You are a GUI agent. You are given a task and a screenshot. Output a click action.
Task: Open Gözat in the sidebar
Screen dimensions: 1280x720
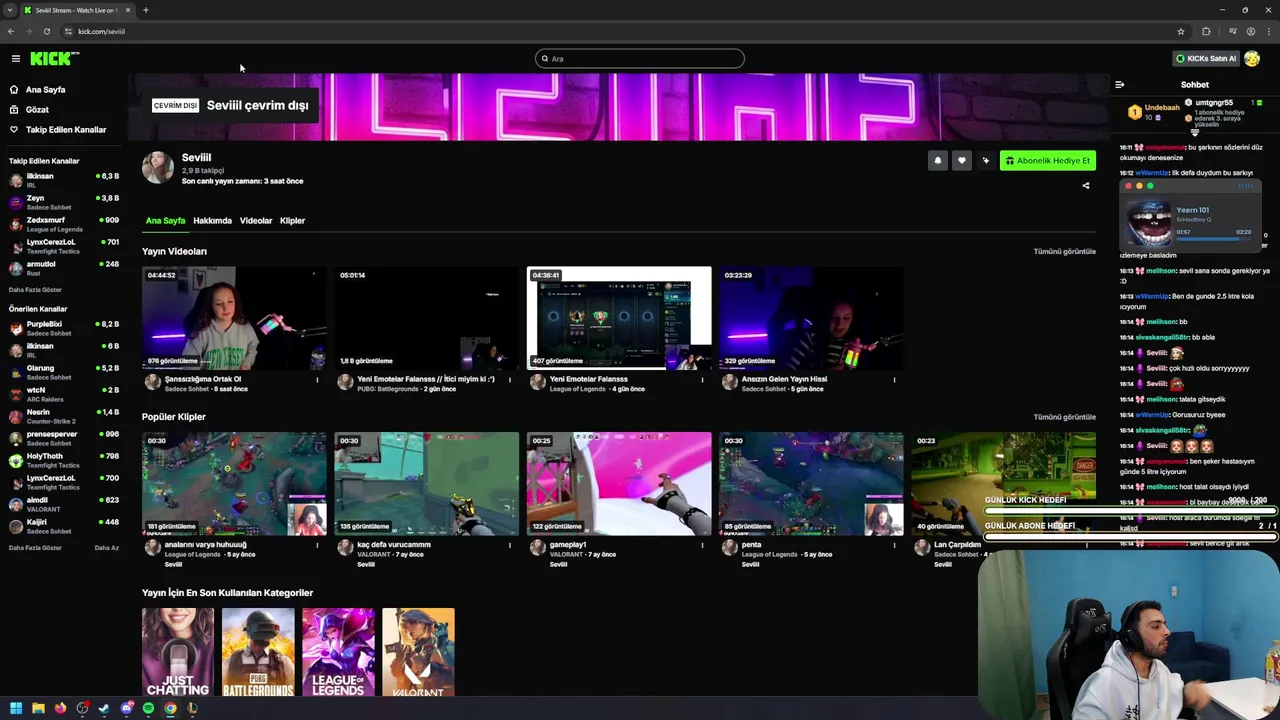(37, 110)
